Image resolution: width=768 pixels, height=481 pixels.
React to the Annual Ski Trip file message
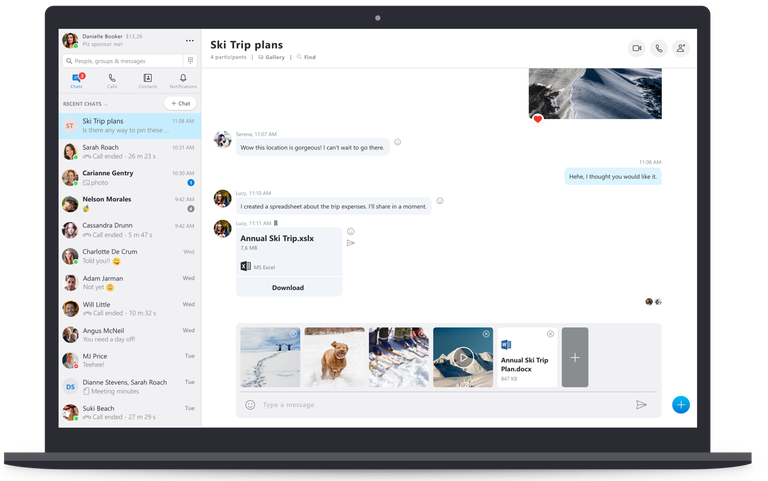click(x=351, y=232)
